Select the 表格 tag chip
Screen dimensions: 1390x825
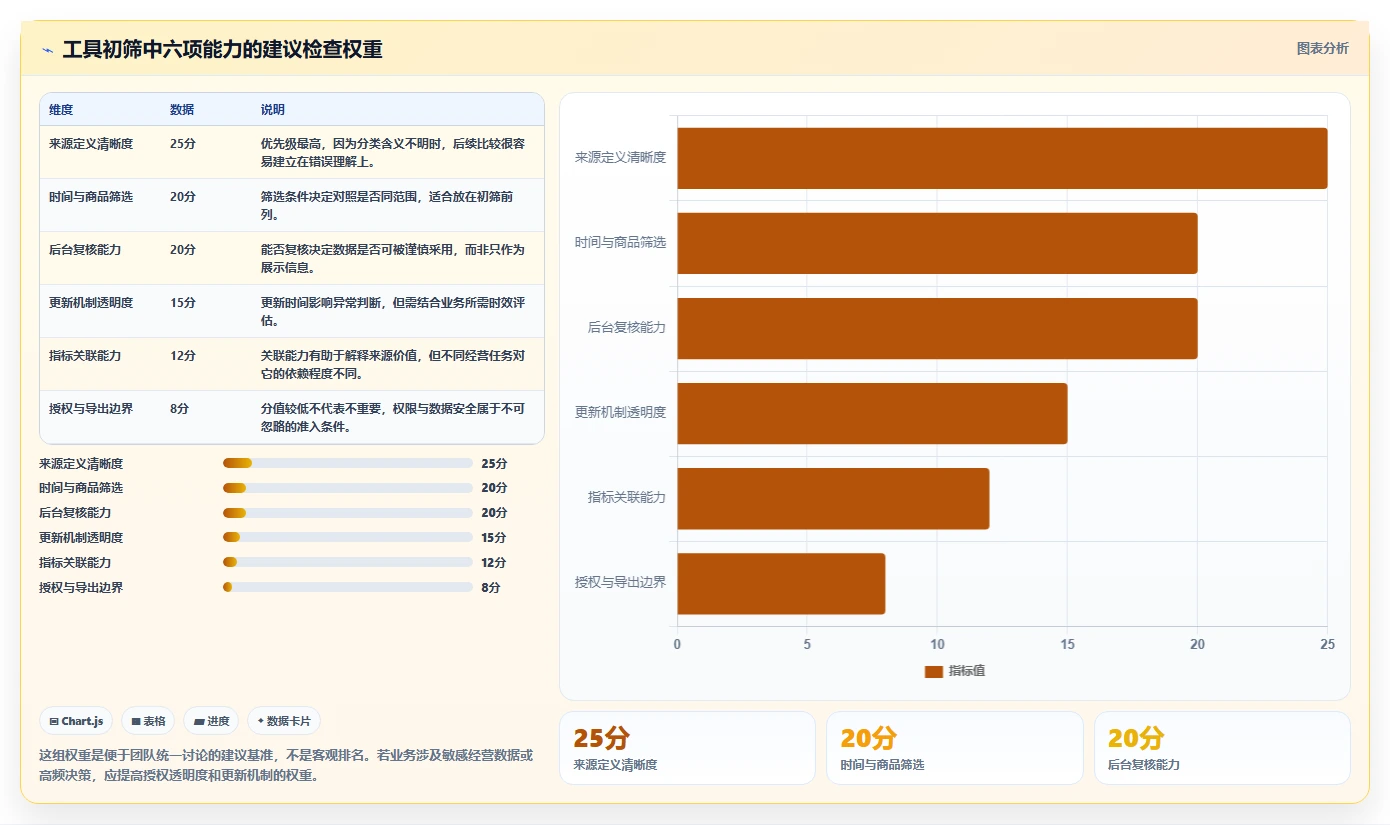[x=148, y=721]
